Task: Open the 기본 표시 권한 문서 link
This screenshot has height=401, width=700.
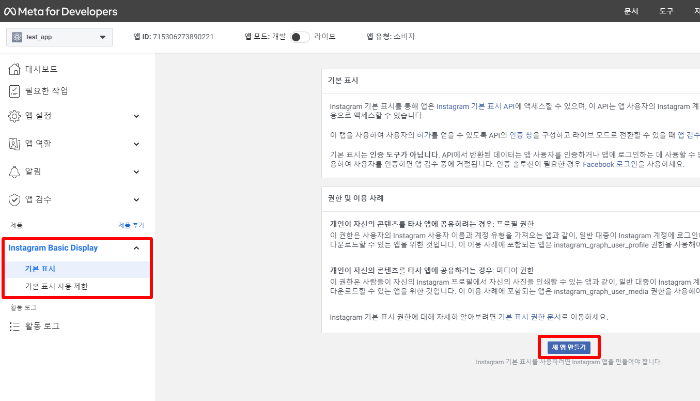Action: [529, 317]
